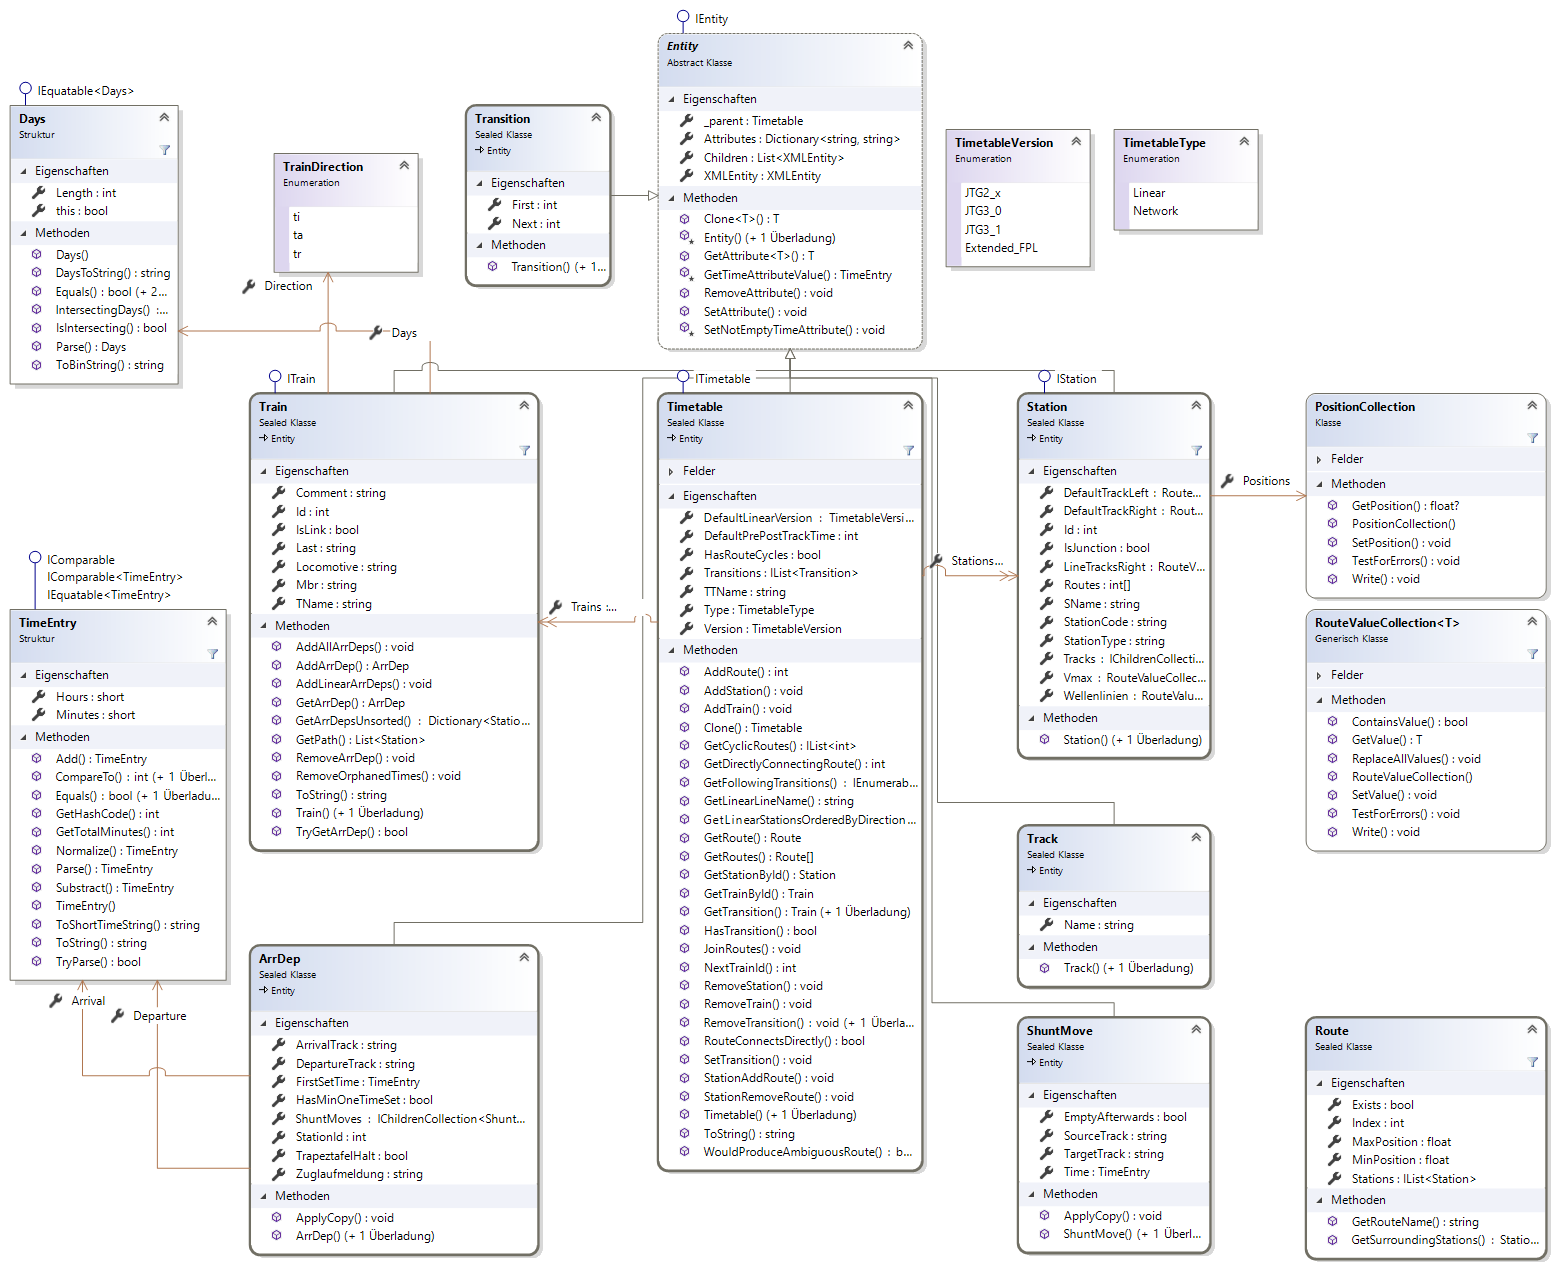Collapse Eigenschaften section in Station class
The image size is (1555, 1268).
pos(1031,471)
